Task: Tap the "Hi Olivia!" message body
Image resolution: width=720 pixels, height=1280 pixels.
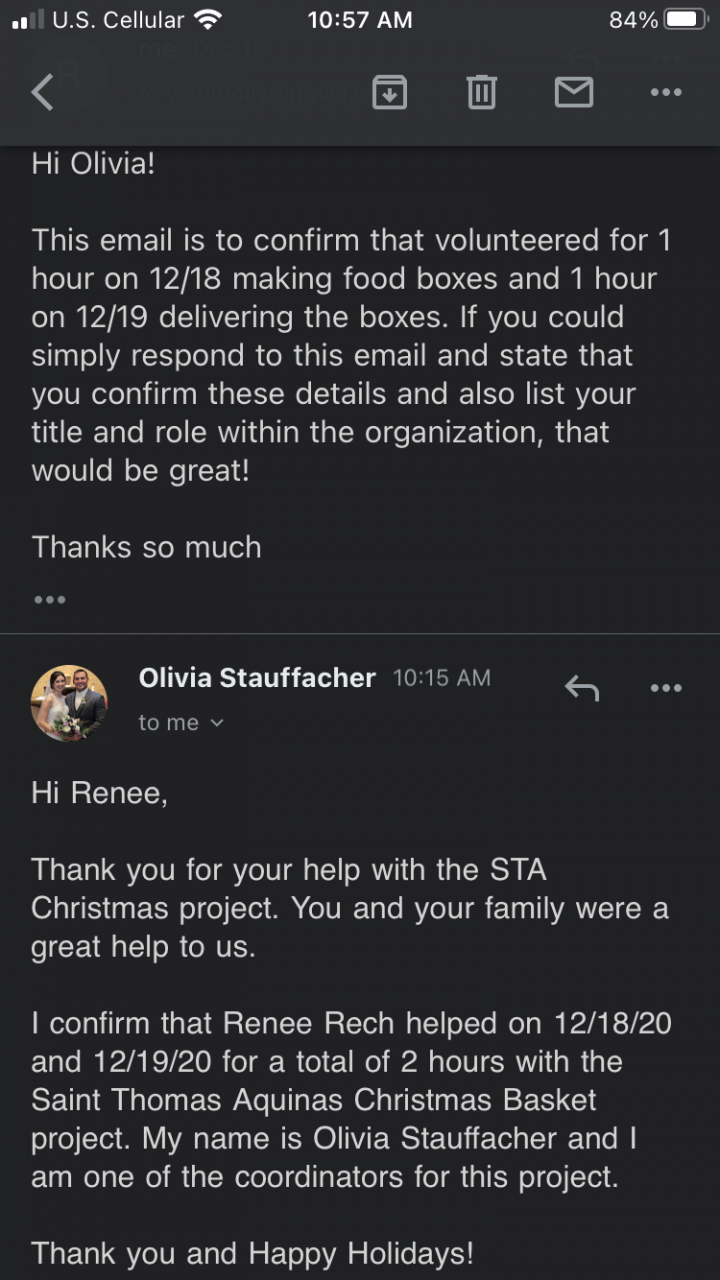Action: (94, 163)
